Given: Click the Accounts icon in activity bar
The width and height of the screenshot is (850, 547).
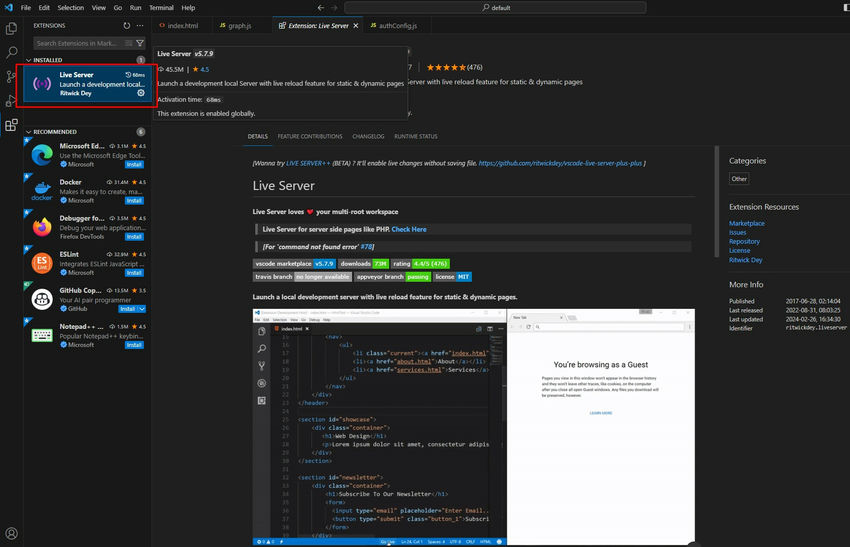Looking at the screenshot, I should pyautogui.click(x=12, y=534).
